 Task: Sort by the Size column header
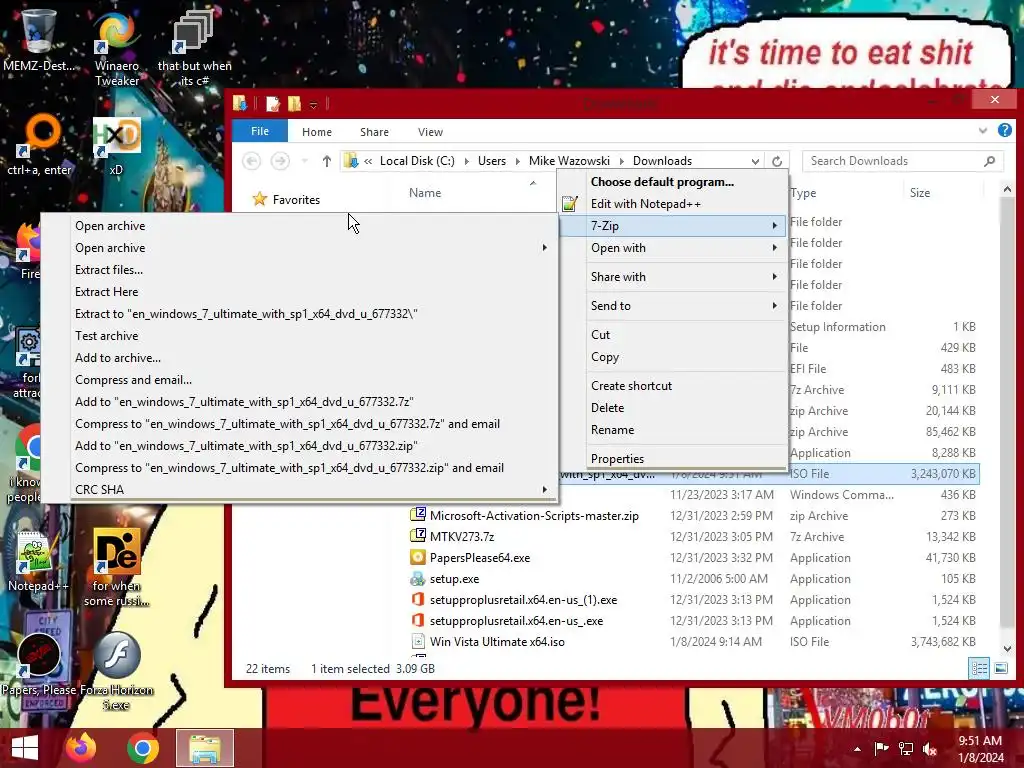[x=920, y=193]
